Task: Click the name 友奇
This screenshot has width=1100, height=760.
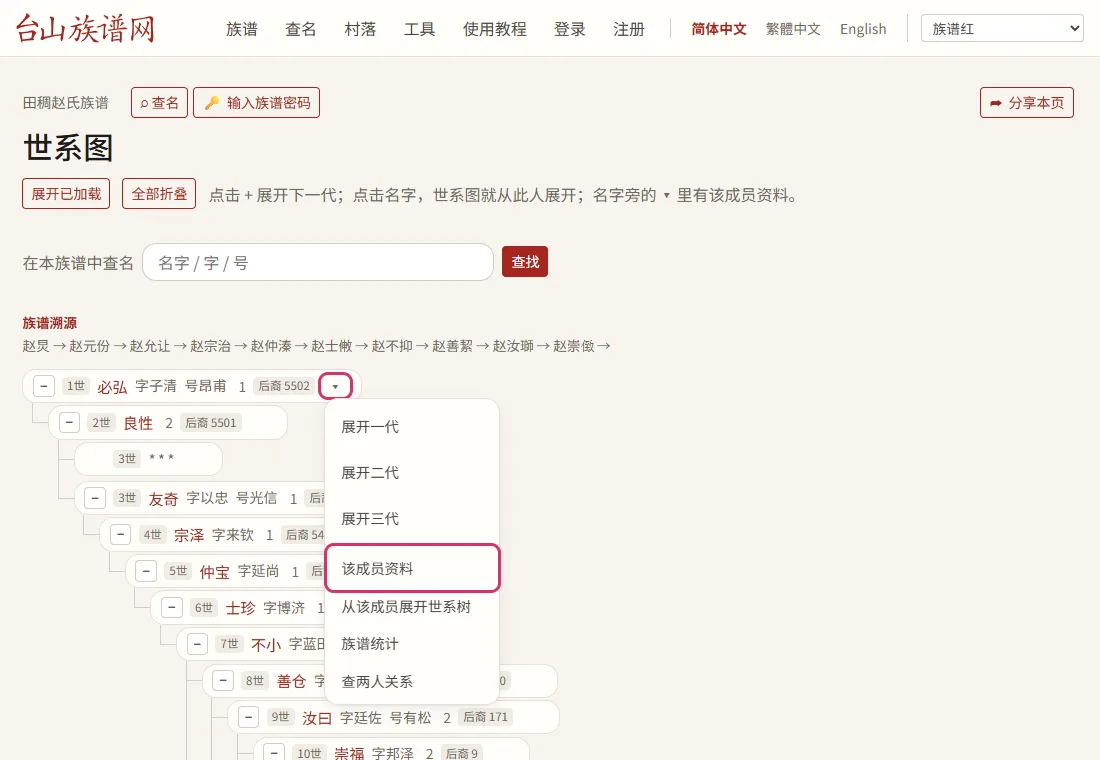Action: click(x=163, y=499)
